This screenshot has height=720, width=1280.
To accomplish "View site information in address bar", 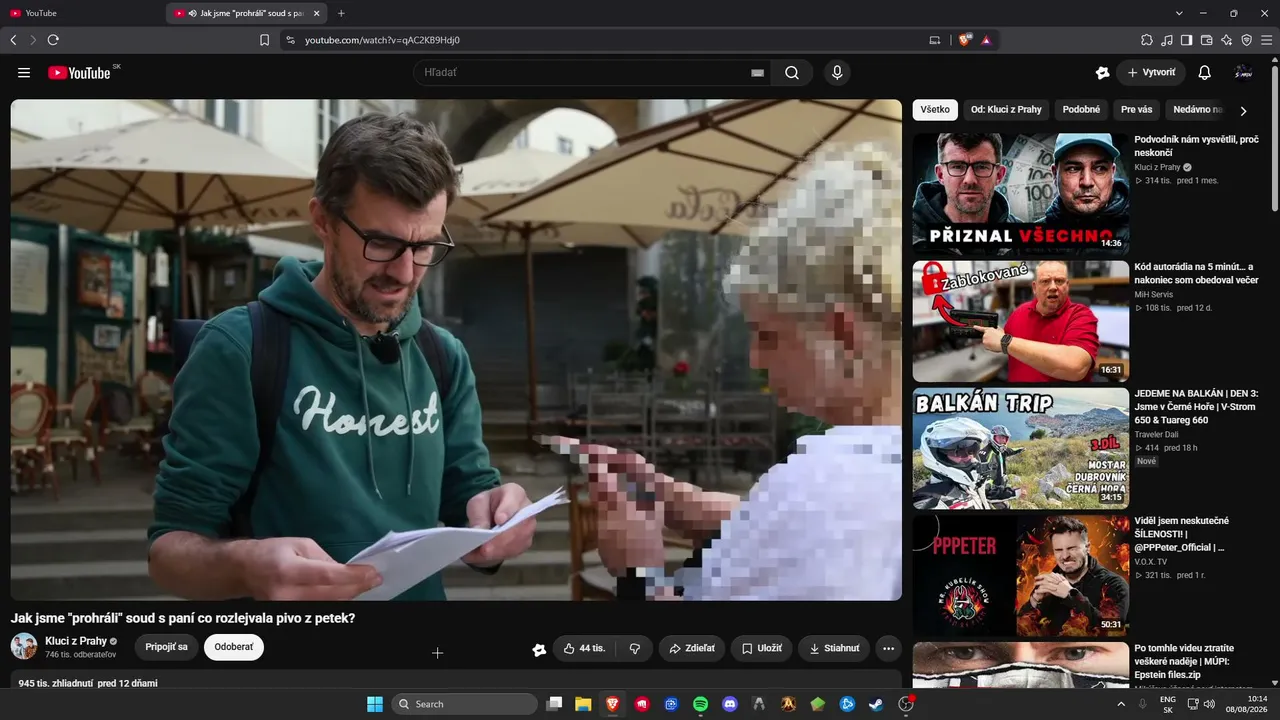I will 290,40.
